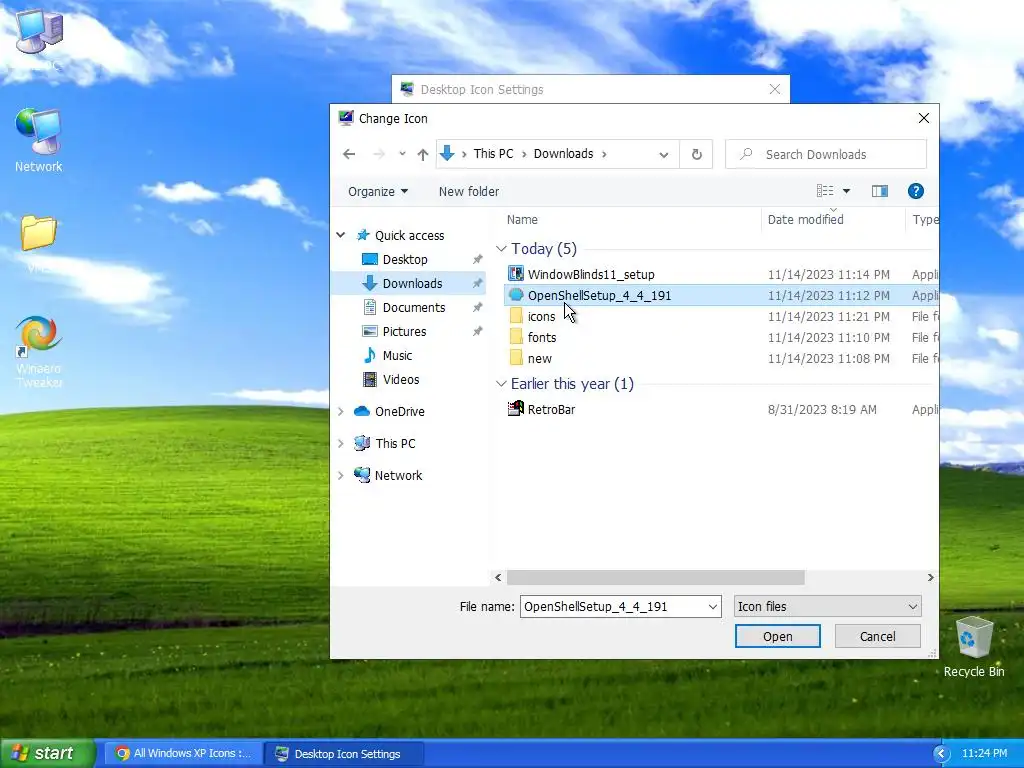This screenshot has width=1024, height=768.
Task: Expand the address bar history dropdown
Action: click(664, 155)
